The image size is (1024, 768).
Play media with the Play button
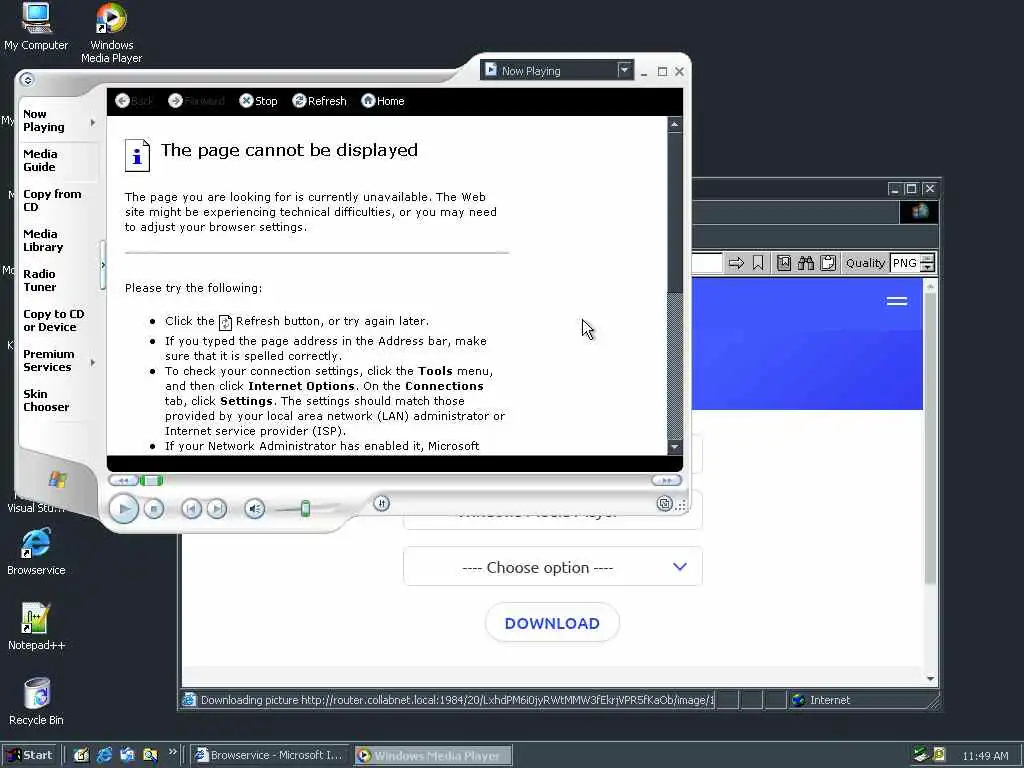[x=123, y=509]
